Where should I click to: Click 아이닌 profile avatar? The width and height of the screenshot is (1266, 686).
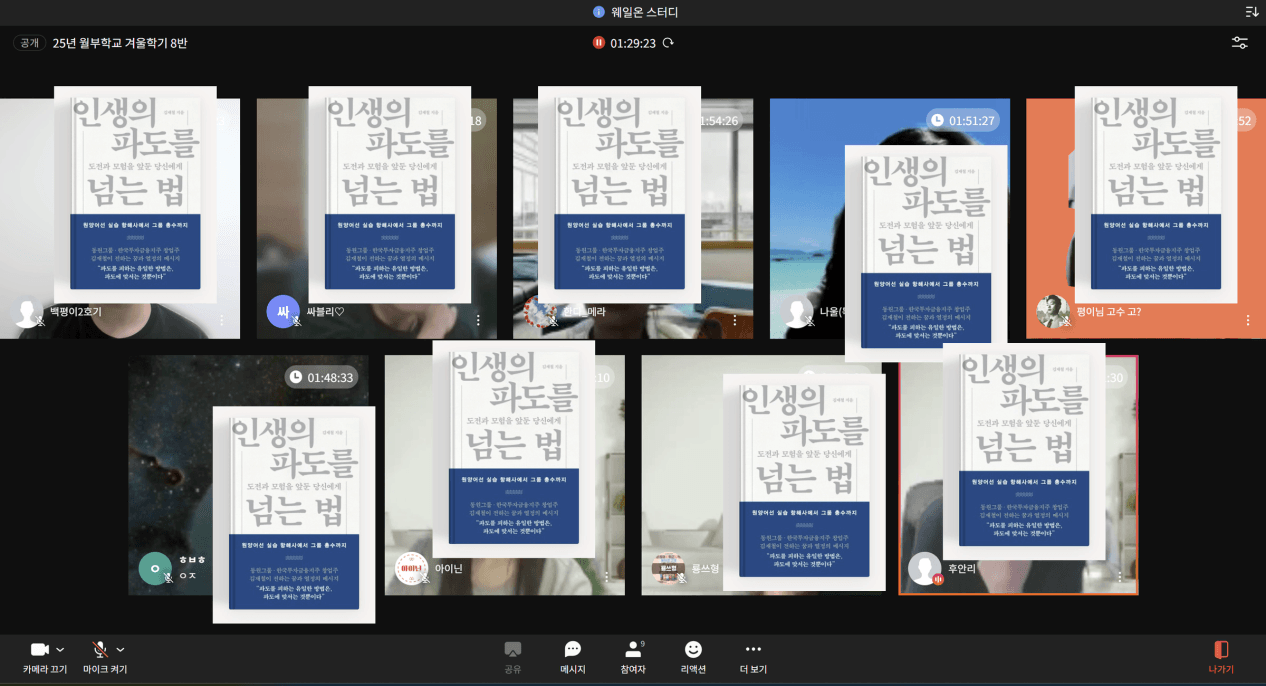click(412, 568)
